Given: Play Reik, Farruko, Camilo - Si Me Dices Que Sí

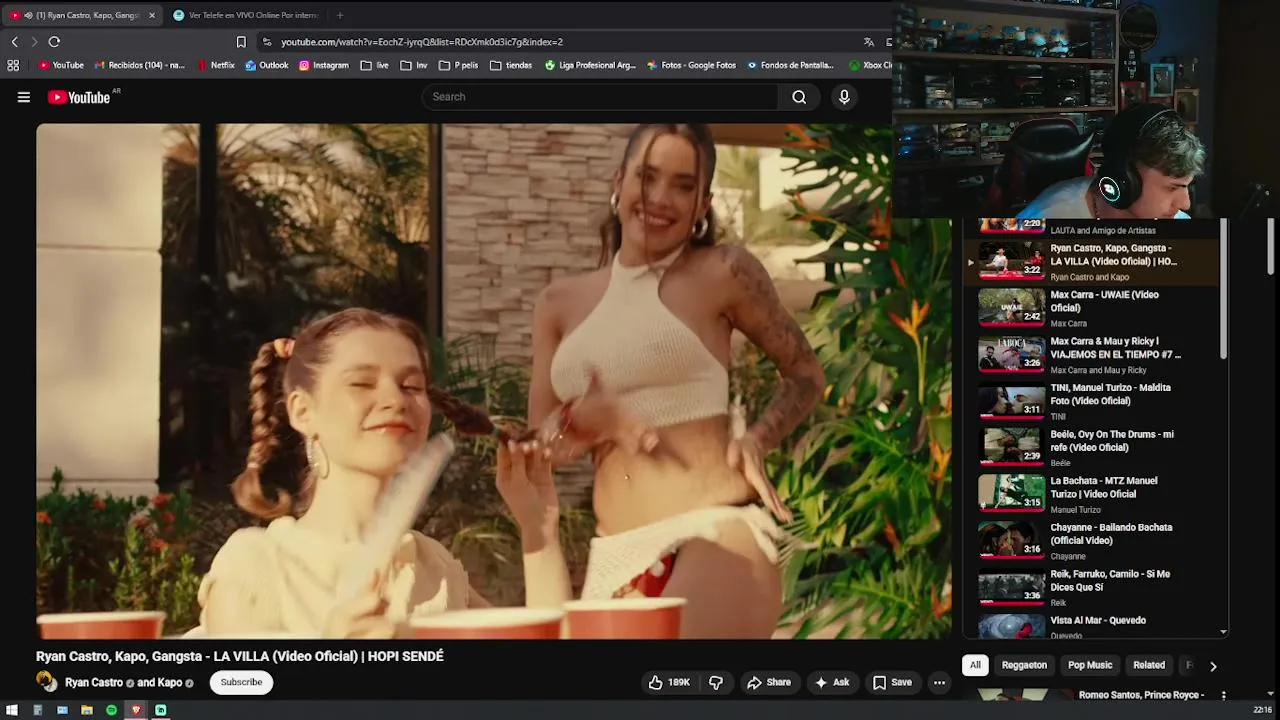Looking at the screenshot, I should [x=1091, y=586].
